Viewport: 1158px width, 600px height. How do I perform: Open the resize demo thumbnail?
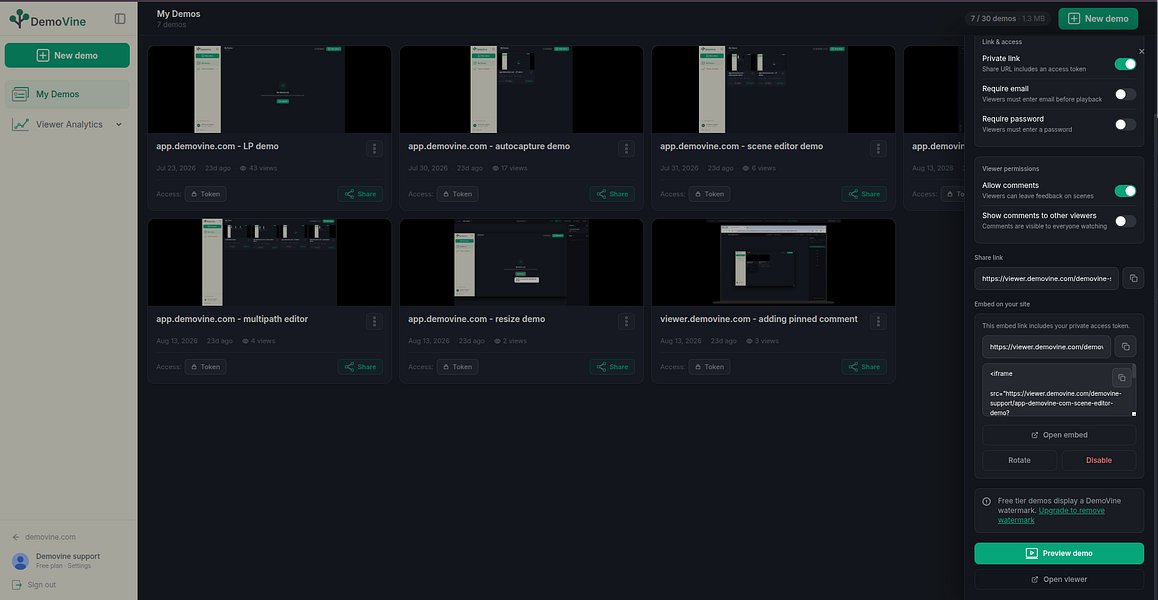[x=521, y=262]
